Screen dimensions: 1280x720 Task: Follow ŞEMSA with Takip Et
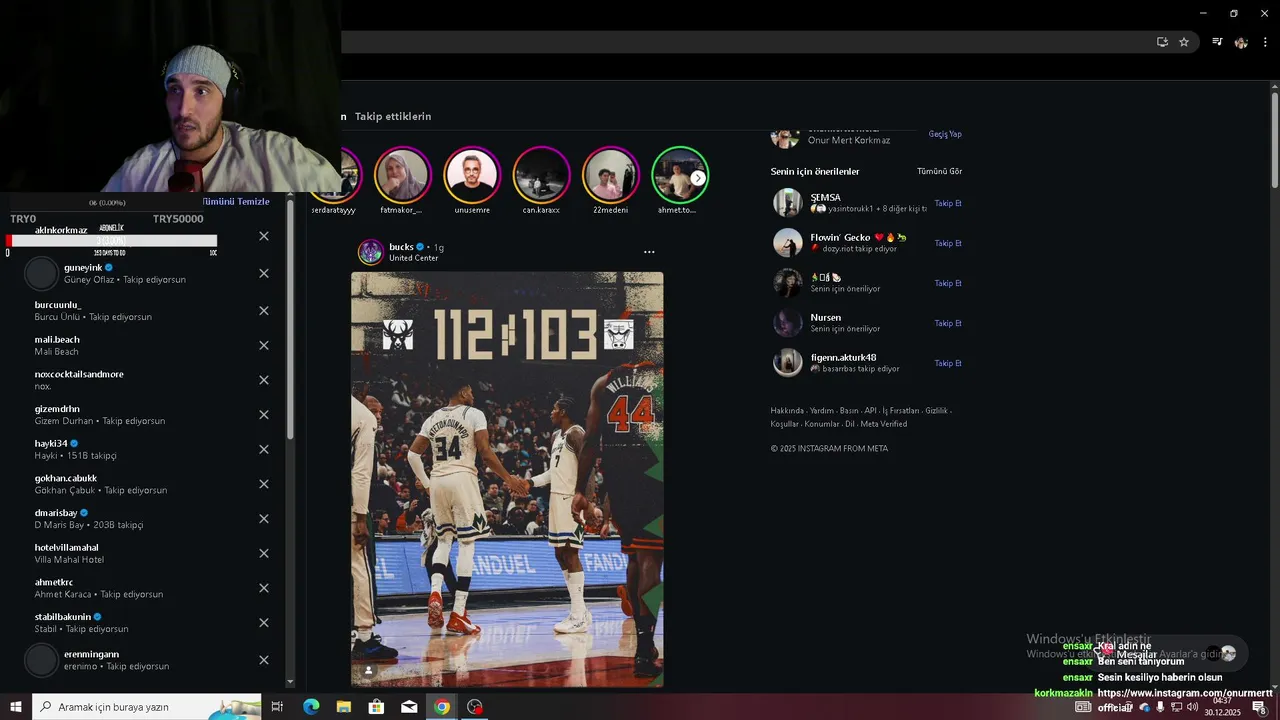948,203
